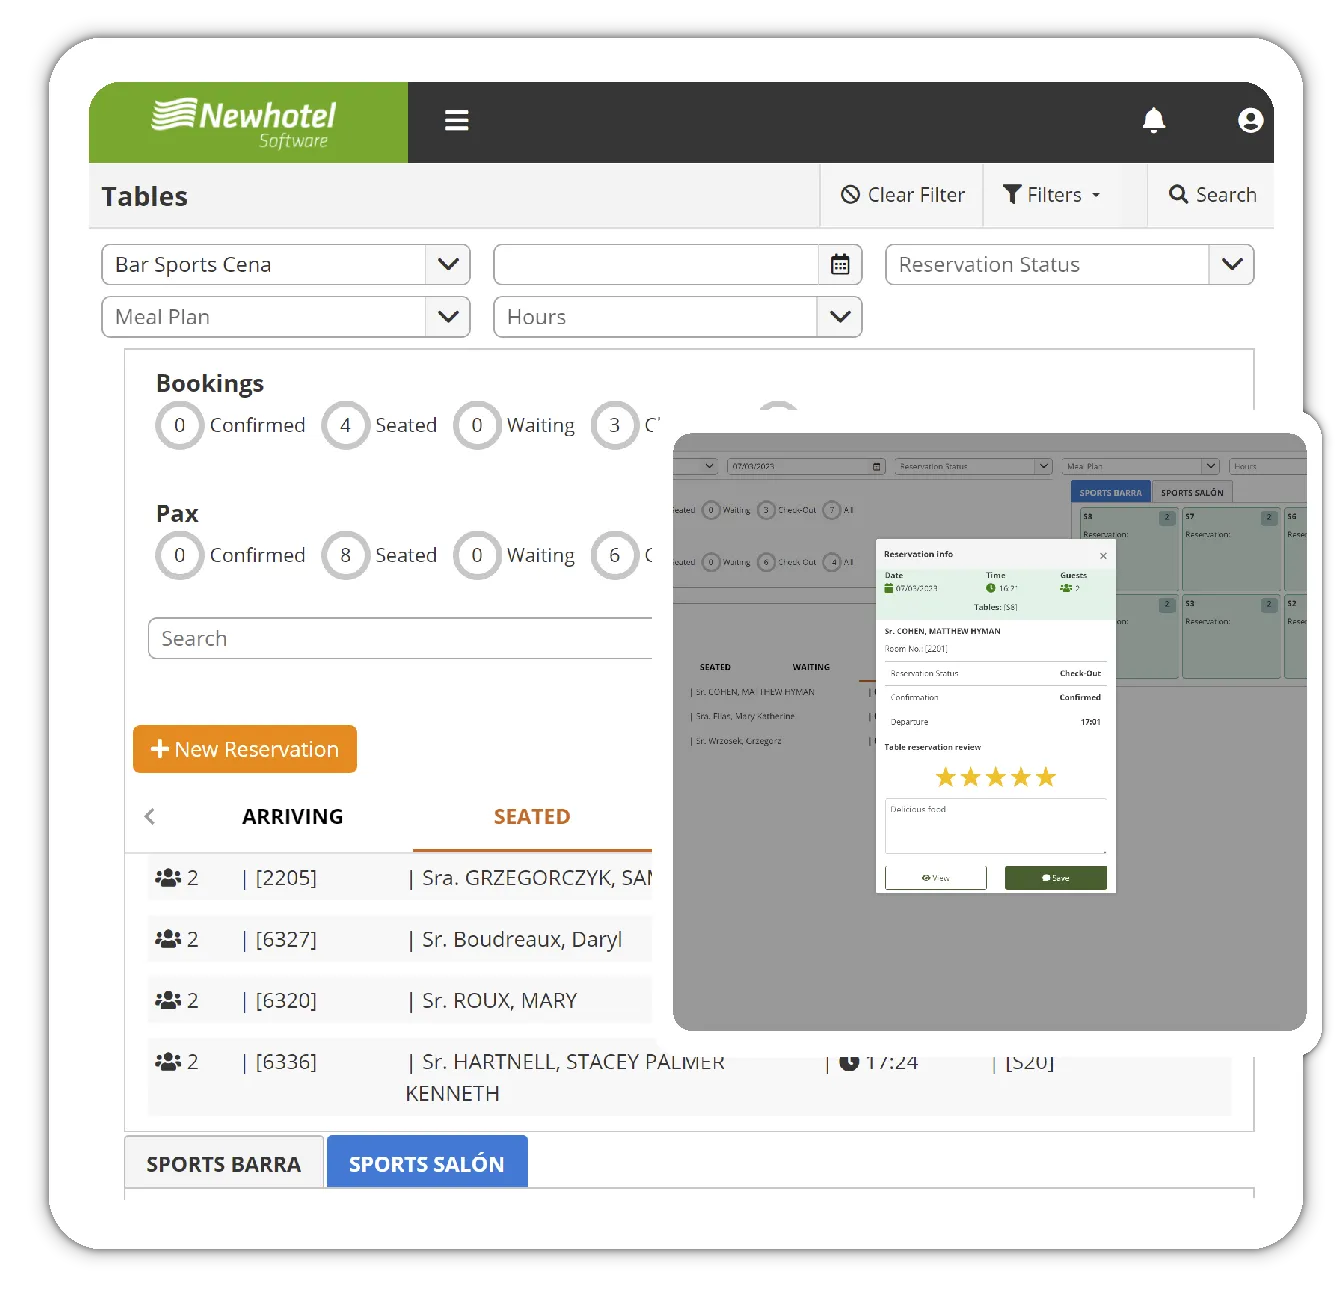Filter main Pax by 0 Waiting

pos(515,555)
